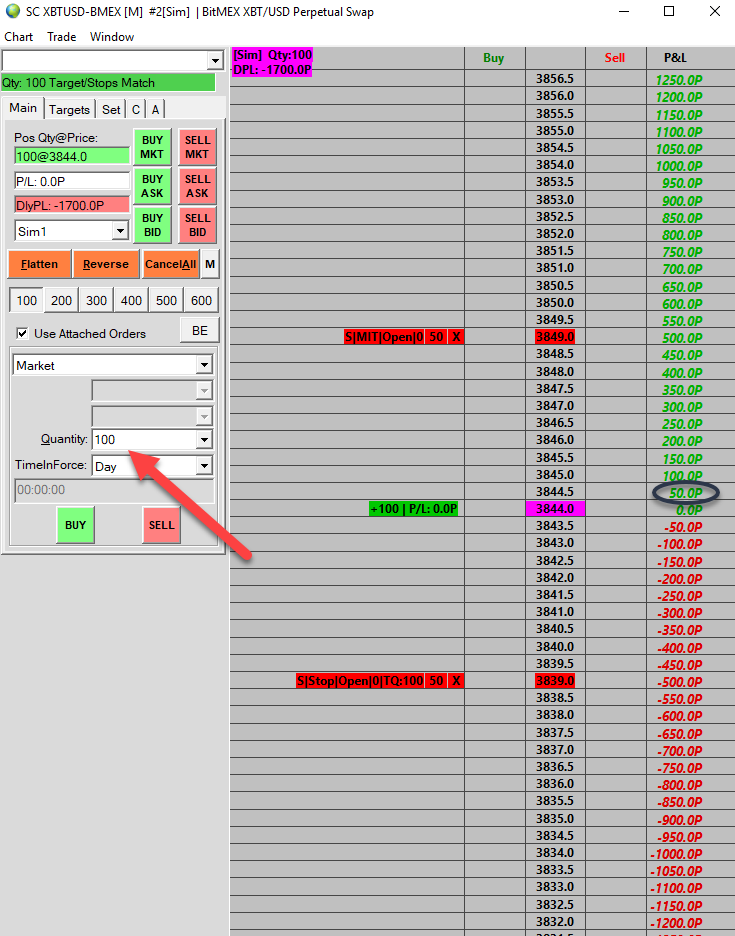Image resolution: width=735 pixels, height=936 pixels.
Task: Click the 1250.0P profit value
Action: point(679,80)
